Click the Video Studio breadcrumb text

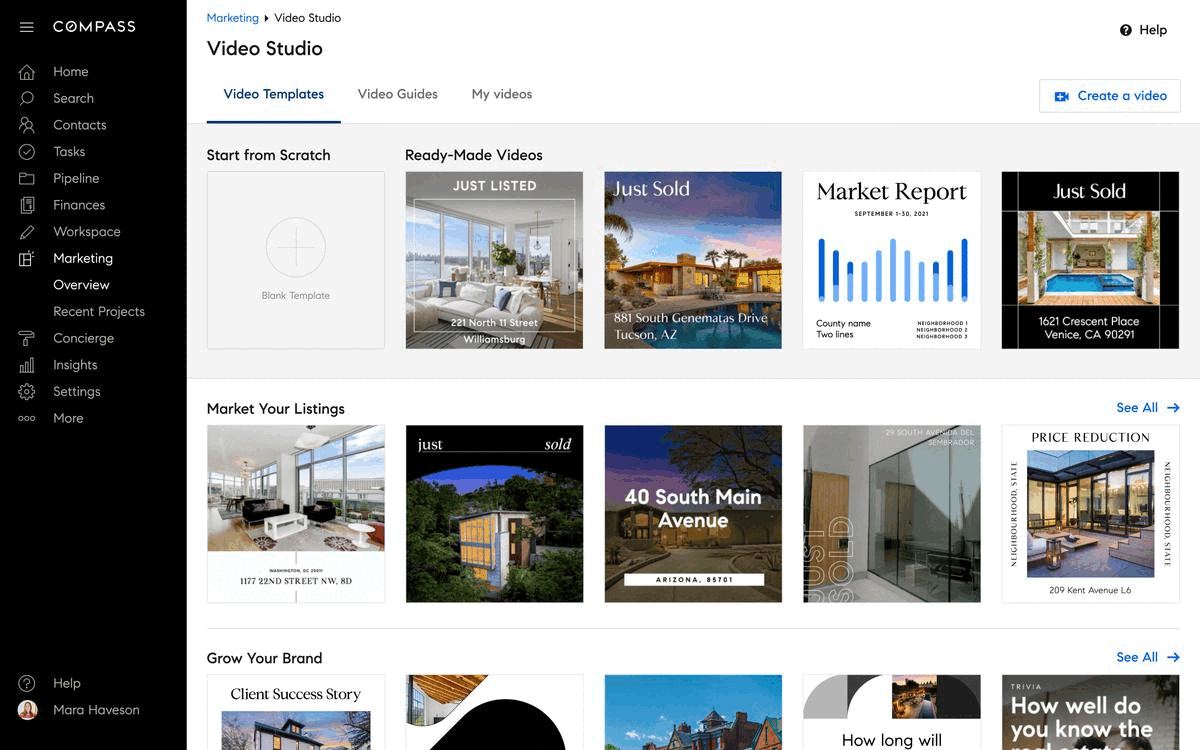(x=307, y=18)
